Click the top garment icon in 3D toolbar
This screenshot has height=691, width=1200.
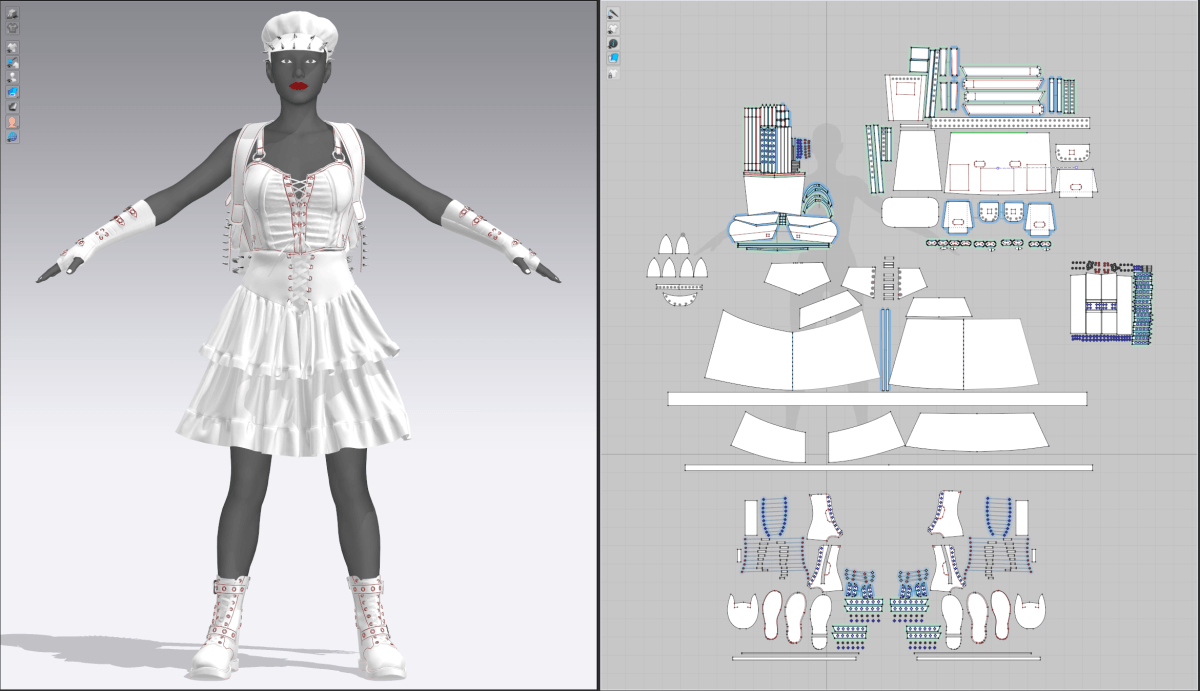(13, 13)
